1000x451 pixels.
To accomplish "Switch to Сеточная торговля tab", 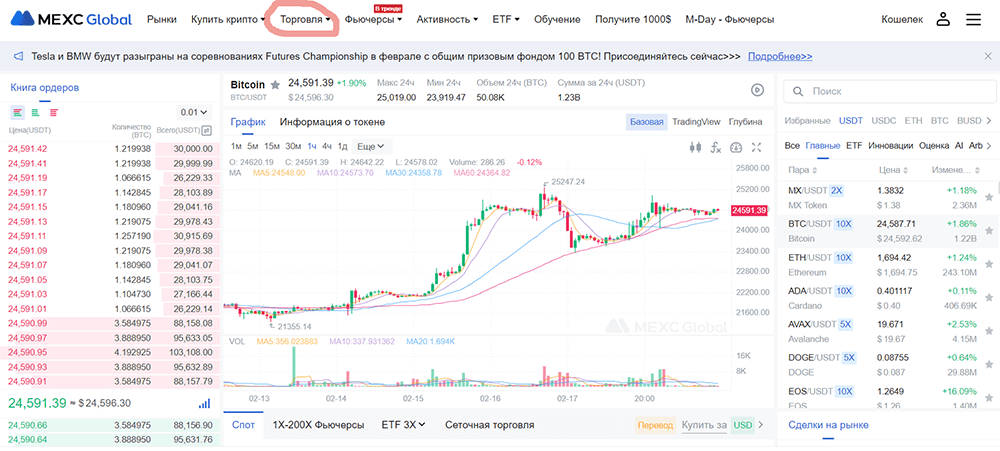I will 490,425.
